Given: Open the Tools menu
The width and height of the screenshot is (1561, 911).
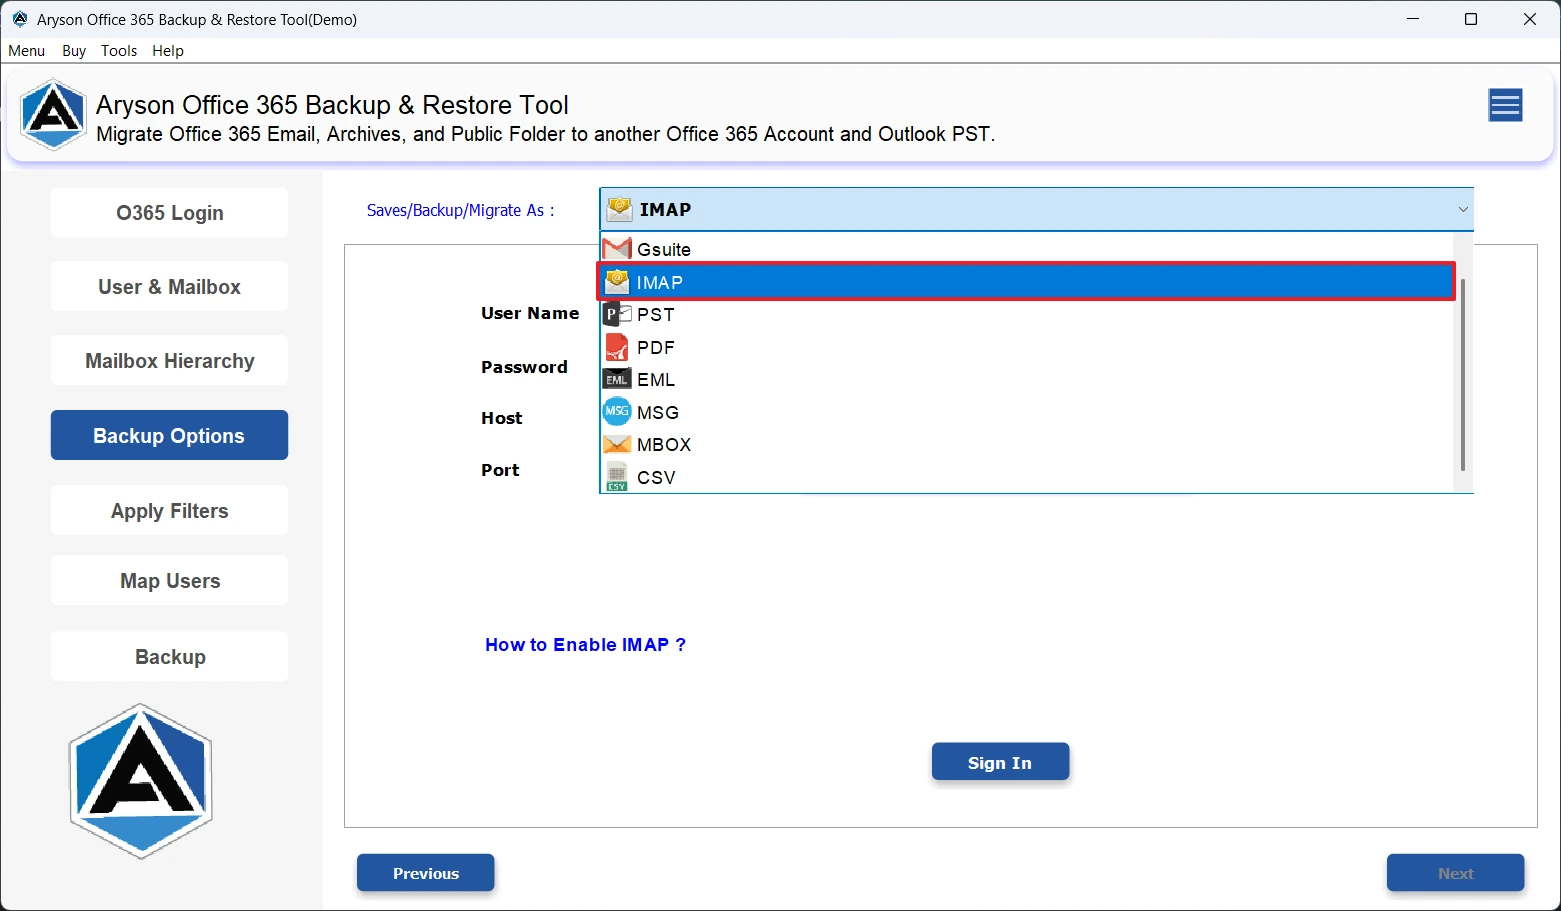Looking at the screenshot, I should 119,51.
